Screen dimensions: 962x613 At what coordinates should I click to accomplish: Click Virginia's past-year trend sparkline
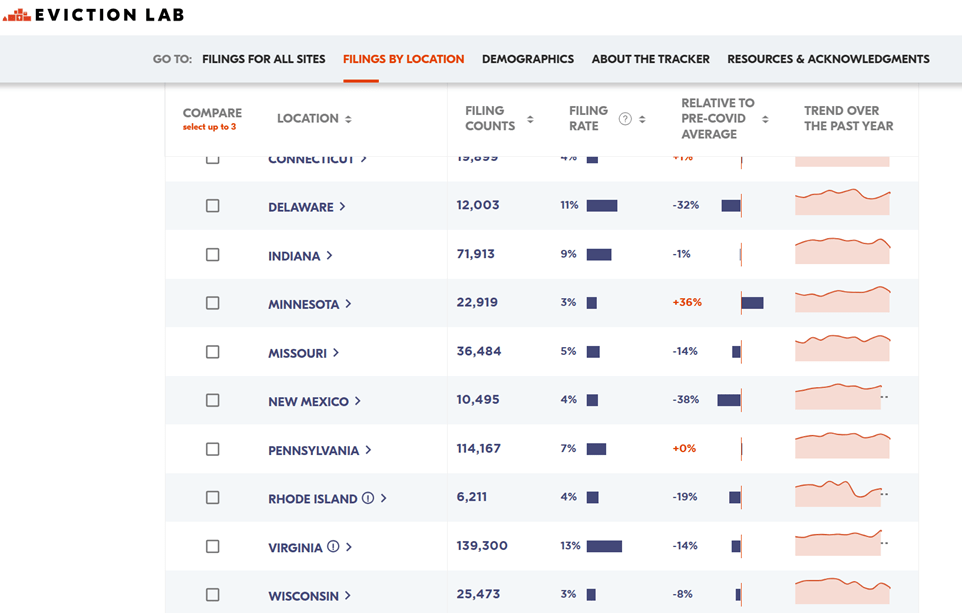(x=840, y=544)
